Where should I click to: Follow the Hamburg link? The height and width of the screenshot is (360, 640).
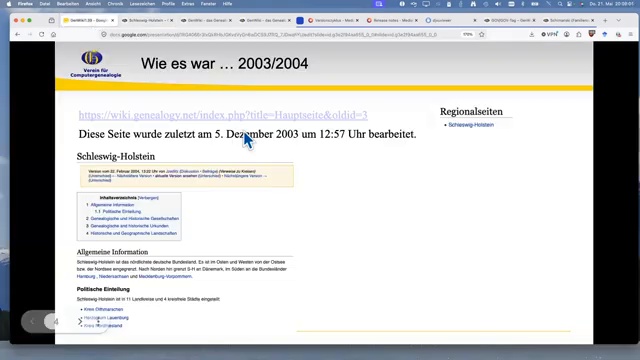click(x=86, y=276)
